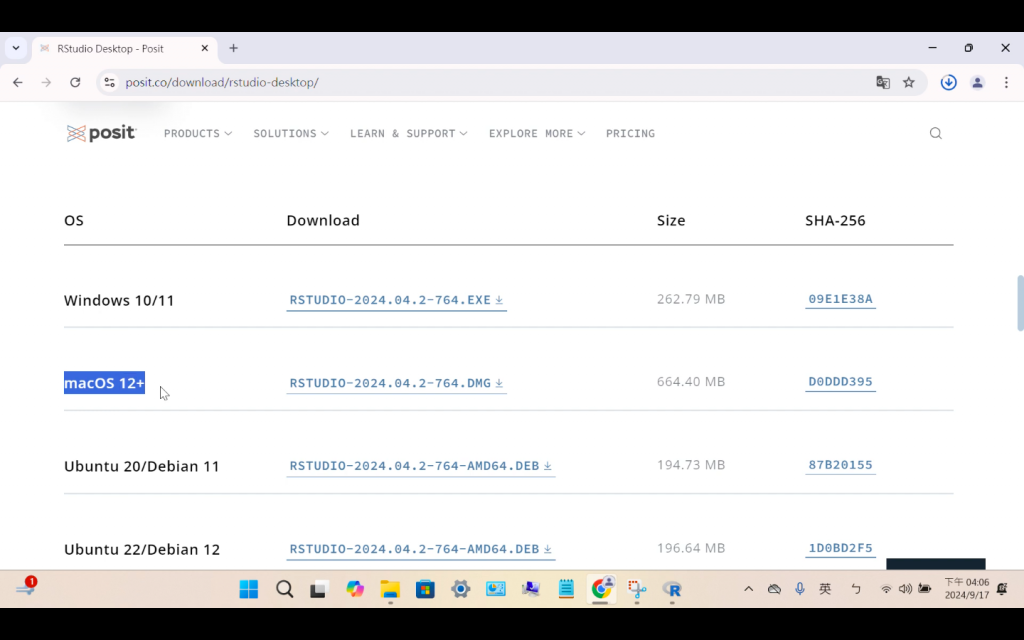1024x640 pixels.
Task: Translate this page icon
Action: tap(883, 82)
